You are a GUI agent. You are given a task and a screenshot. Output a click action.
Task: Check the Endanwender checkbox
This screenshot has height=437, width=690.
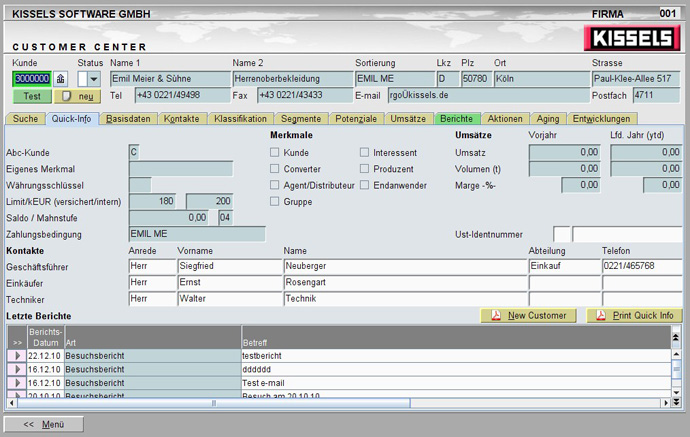click(364, 185)
